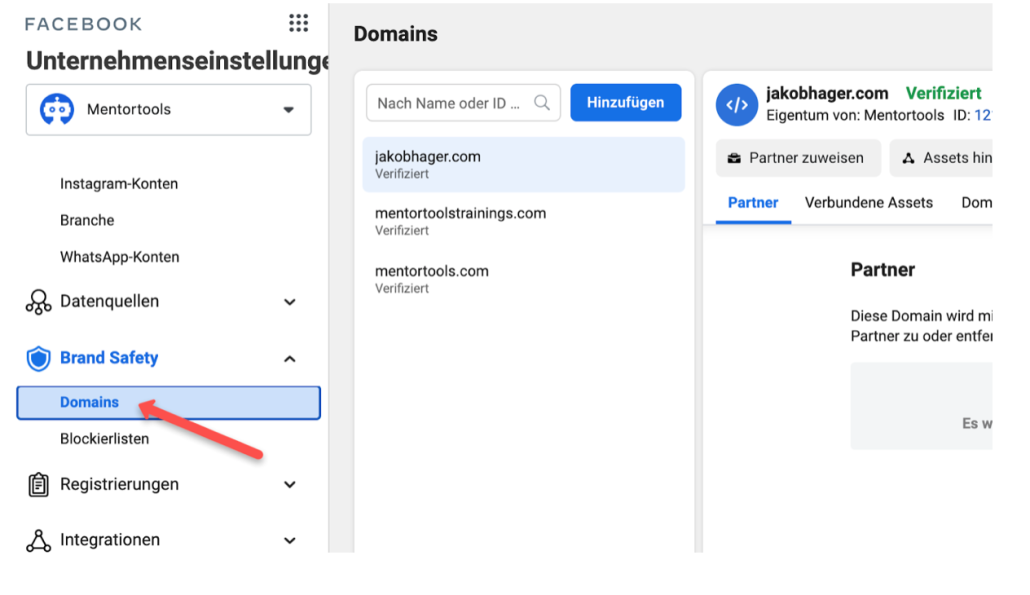The height and width of the screenshot is (595, 1030).
Task: Click the Integrationen label in sidebar
Action: 110,540
